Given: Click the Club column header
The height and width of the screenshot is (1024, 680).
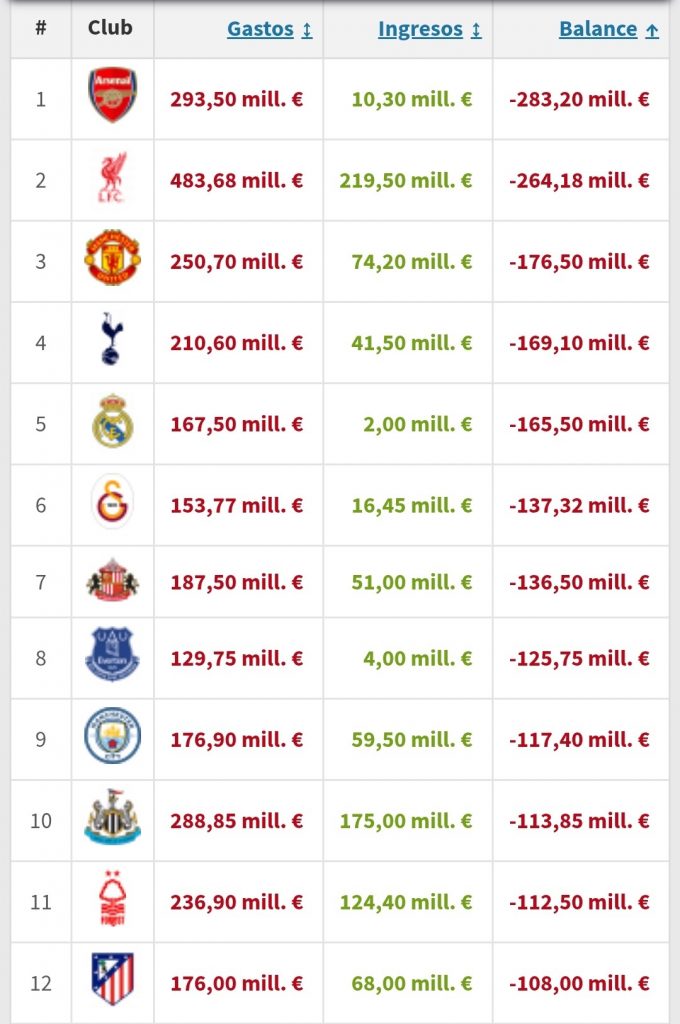Looking at the screenshot, I should pyautogui.click(x=110, y=28).
